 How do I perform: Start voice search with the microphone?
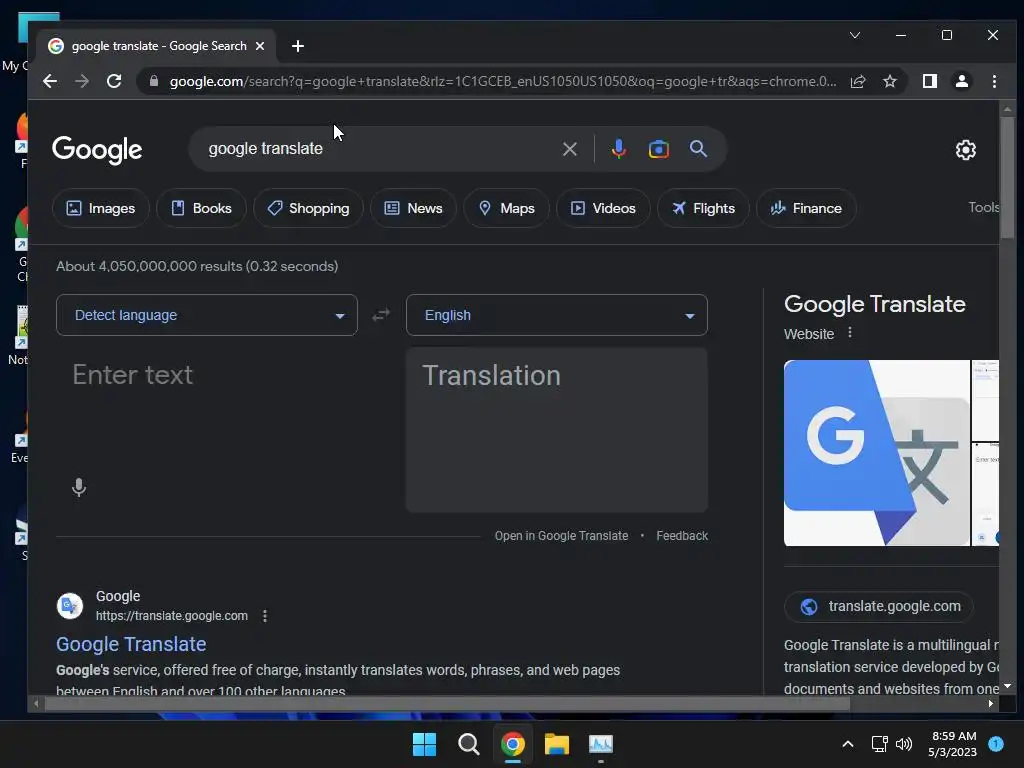618,149
